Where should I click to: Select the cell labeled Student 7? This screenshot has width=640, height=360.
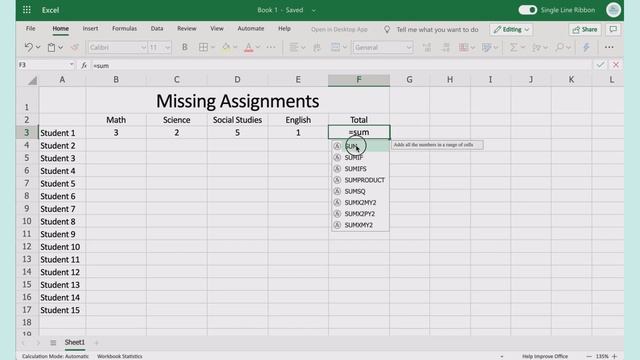tap(62, 209)
